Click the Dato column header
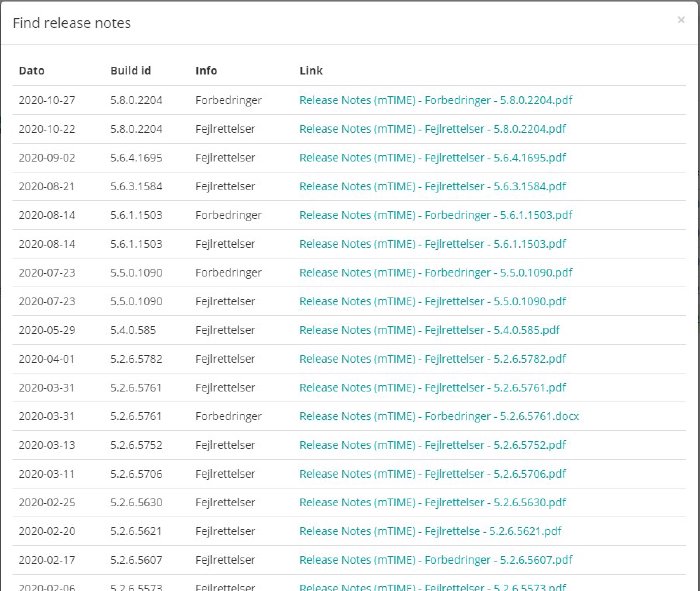Viewport: 700px width, 591px height. pos(32,71)
